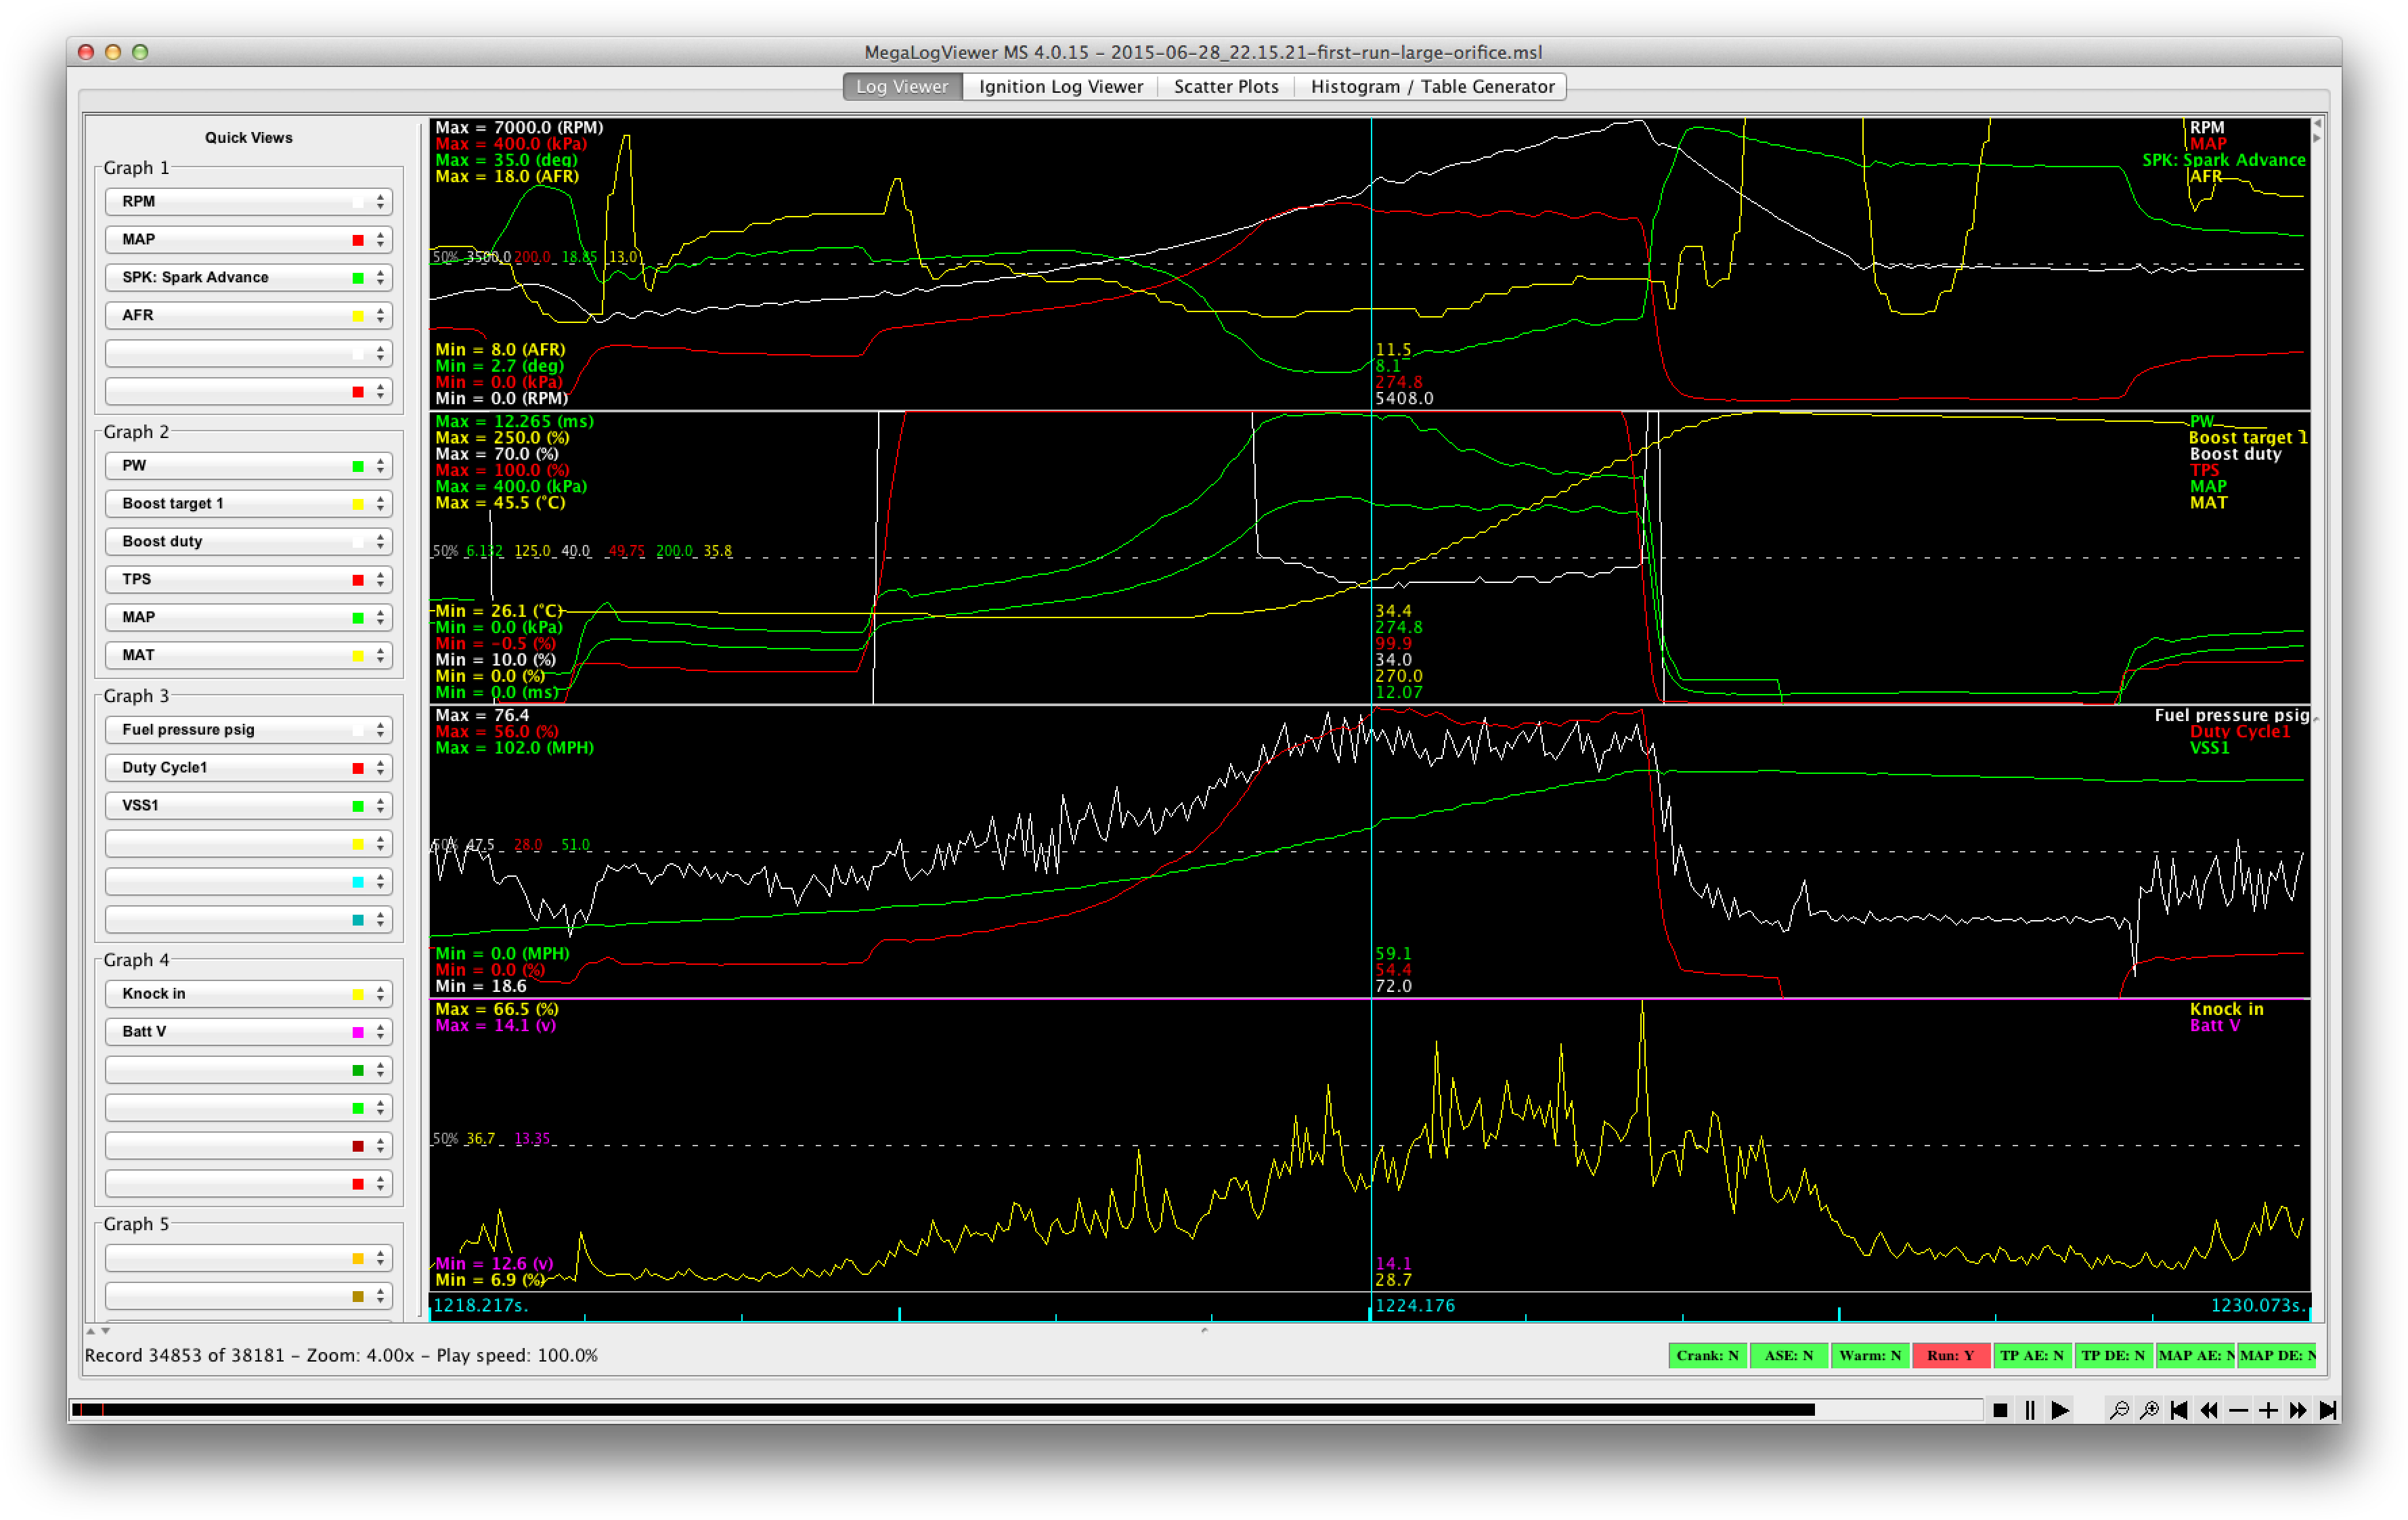Viewport: 2408px width, 1520px height.
Task: Toggle the MAP AE status indicator
Action: [2198, 1355]
